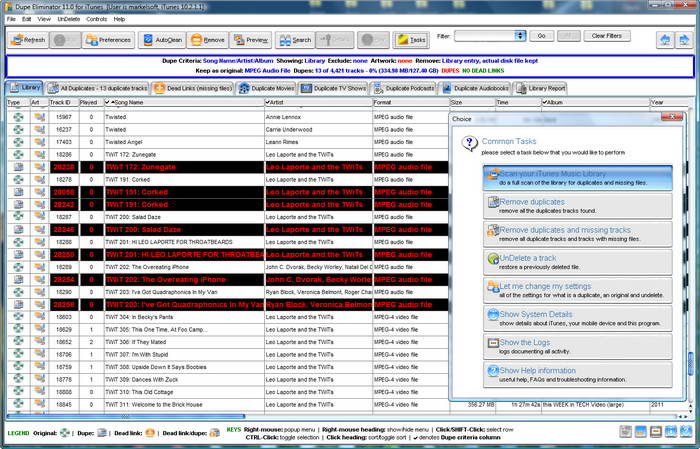Open the Help menu
Image resolution: width=700 pixels, height=449 pixels.
click(x=119, y=19)
